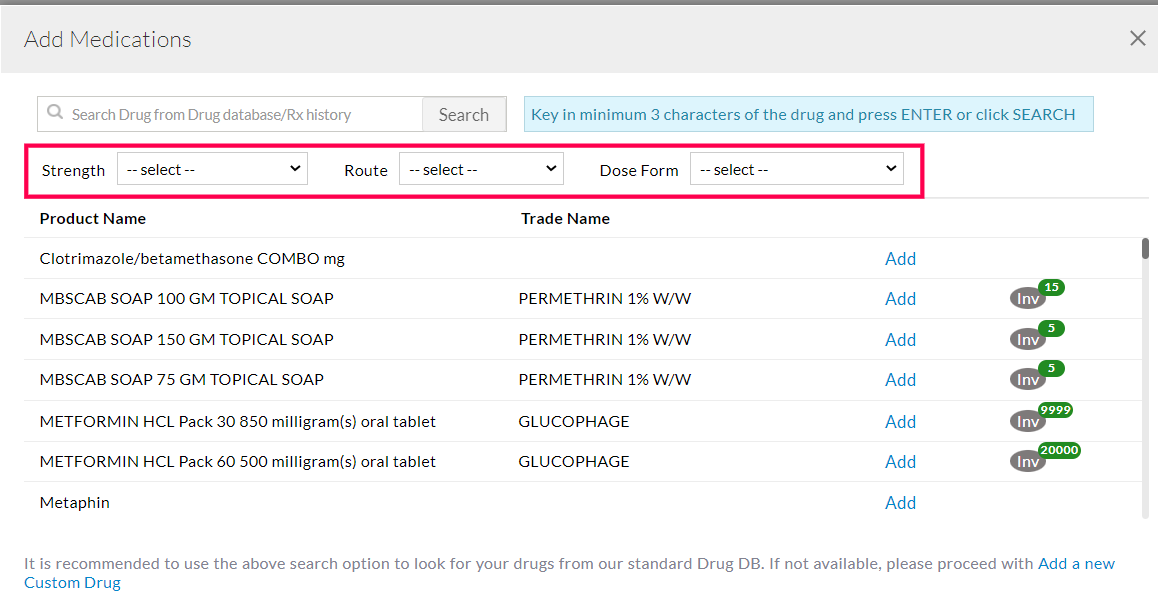Add Clotrimazole/betamethasone COMBO mg

click(x=900, y=259)
